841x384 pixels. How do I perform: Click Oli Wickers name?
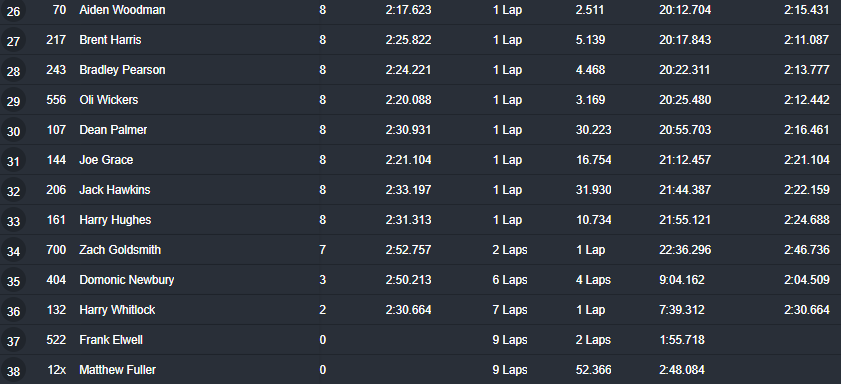[109, 100]
